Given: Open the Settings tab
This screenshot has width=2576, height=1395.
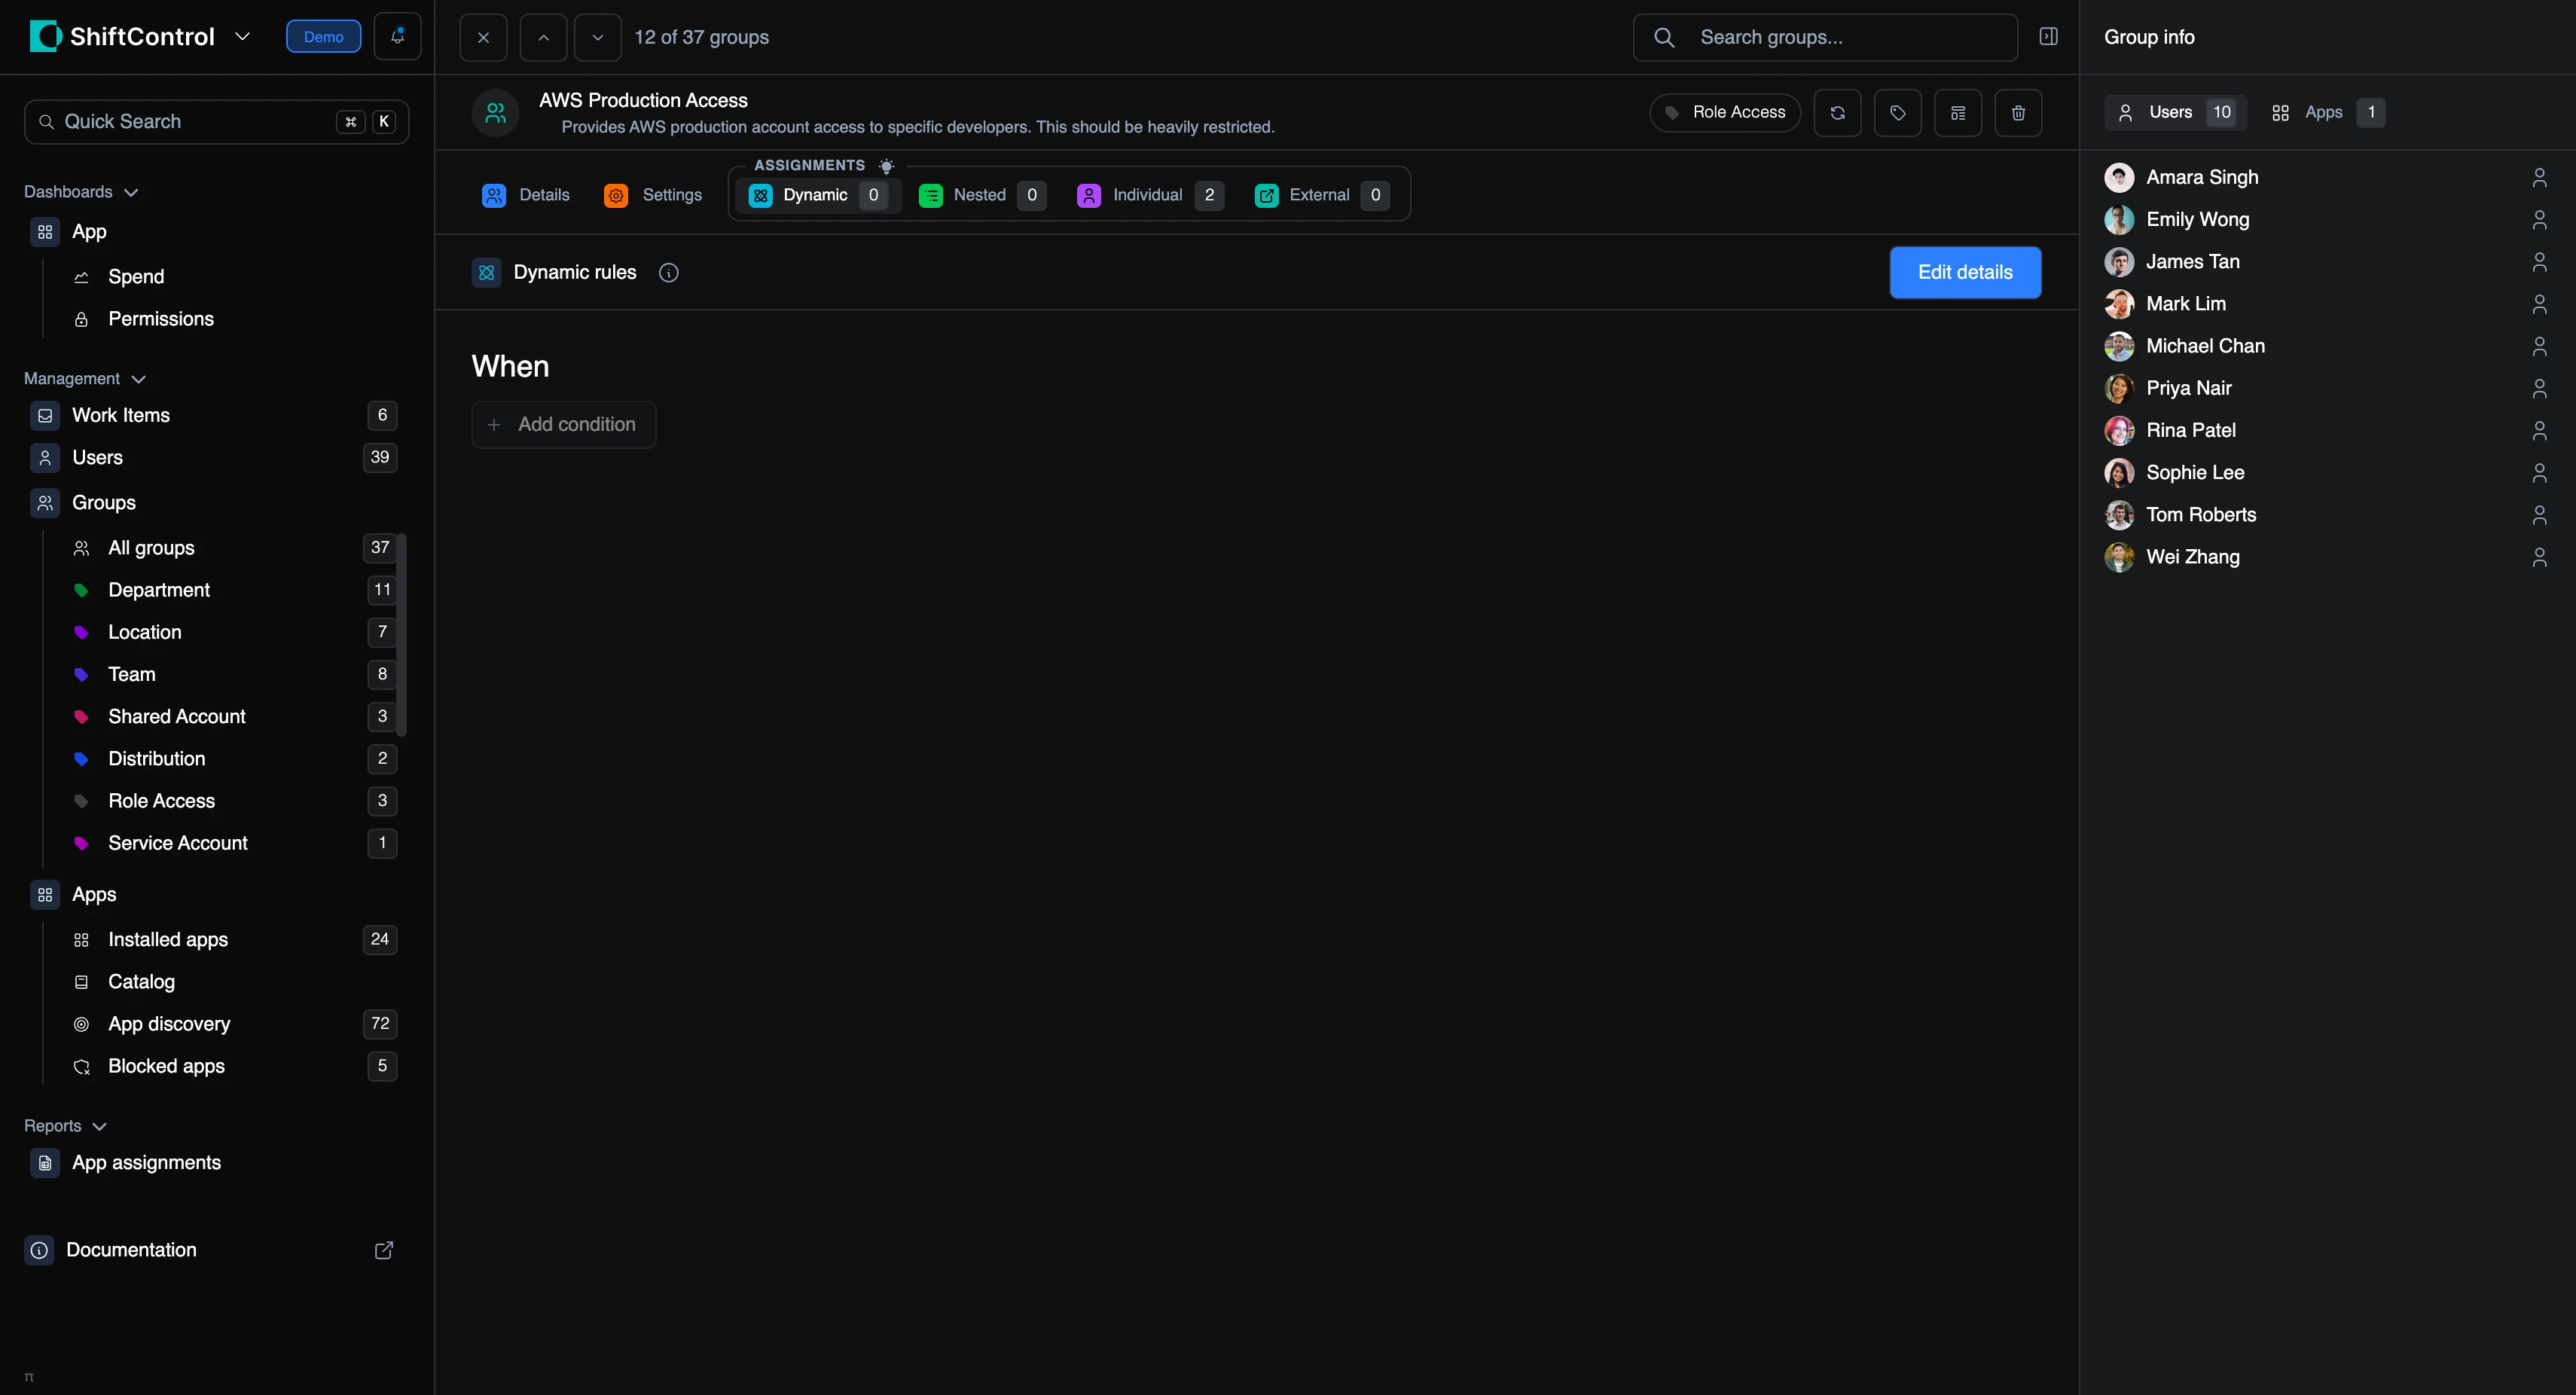Looking at the screenshot, I should pyautogui.click(x=653, y=195).
